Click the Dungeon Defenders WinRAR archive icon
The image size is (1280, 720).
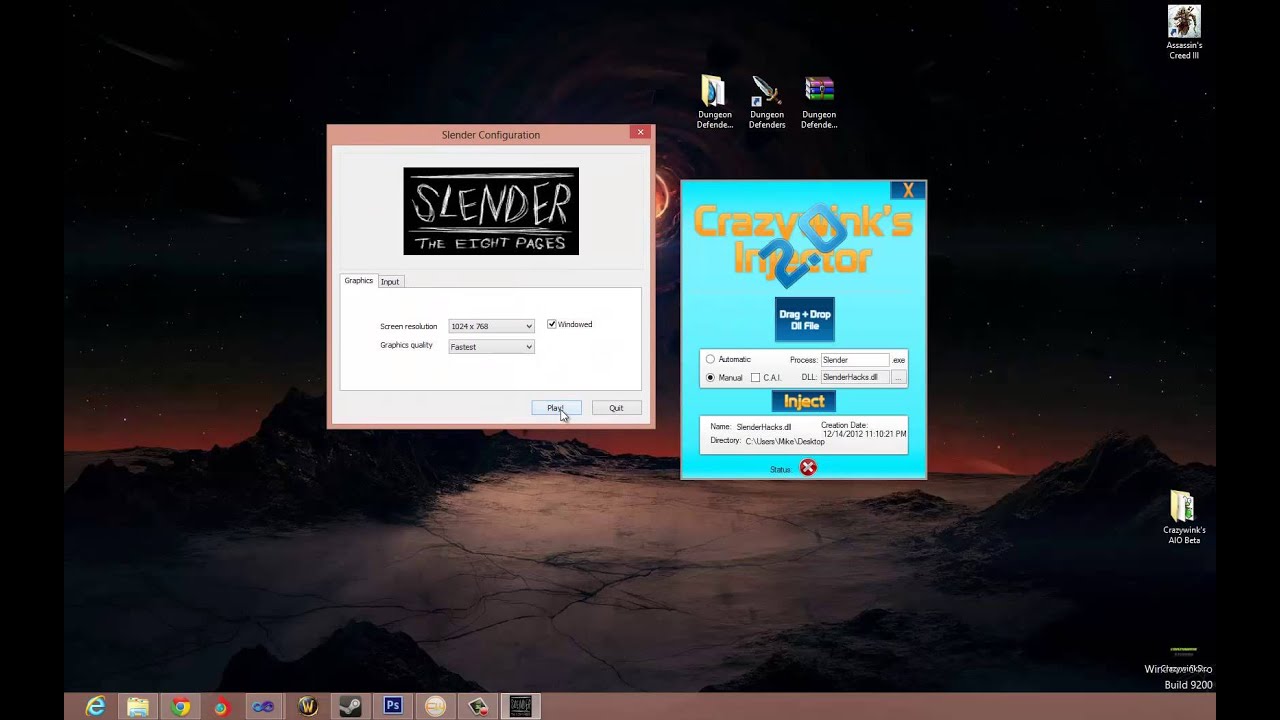pos(819,92)
